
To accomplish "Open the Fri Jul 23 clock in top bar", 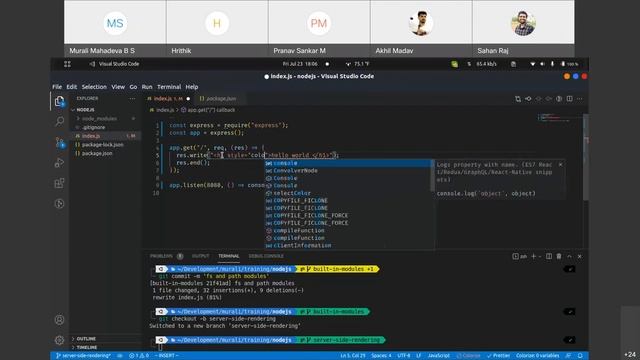I will pyautogui.click(x=300, y=64).
